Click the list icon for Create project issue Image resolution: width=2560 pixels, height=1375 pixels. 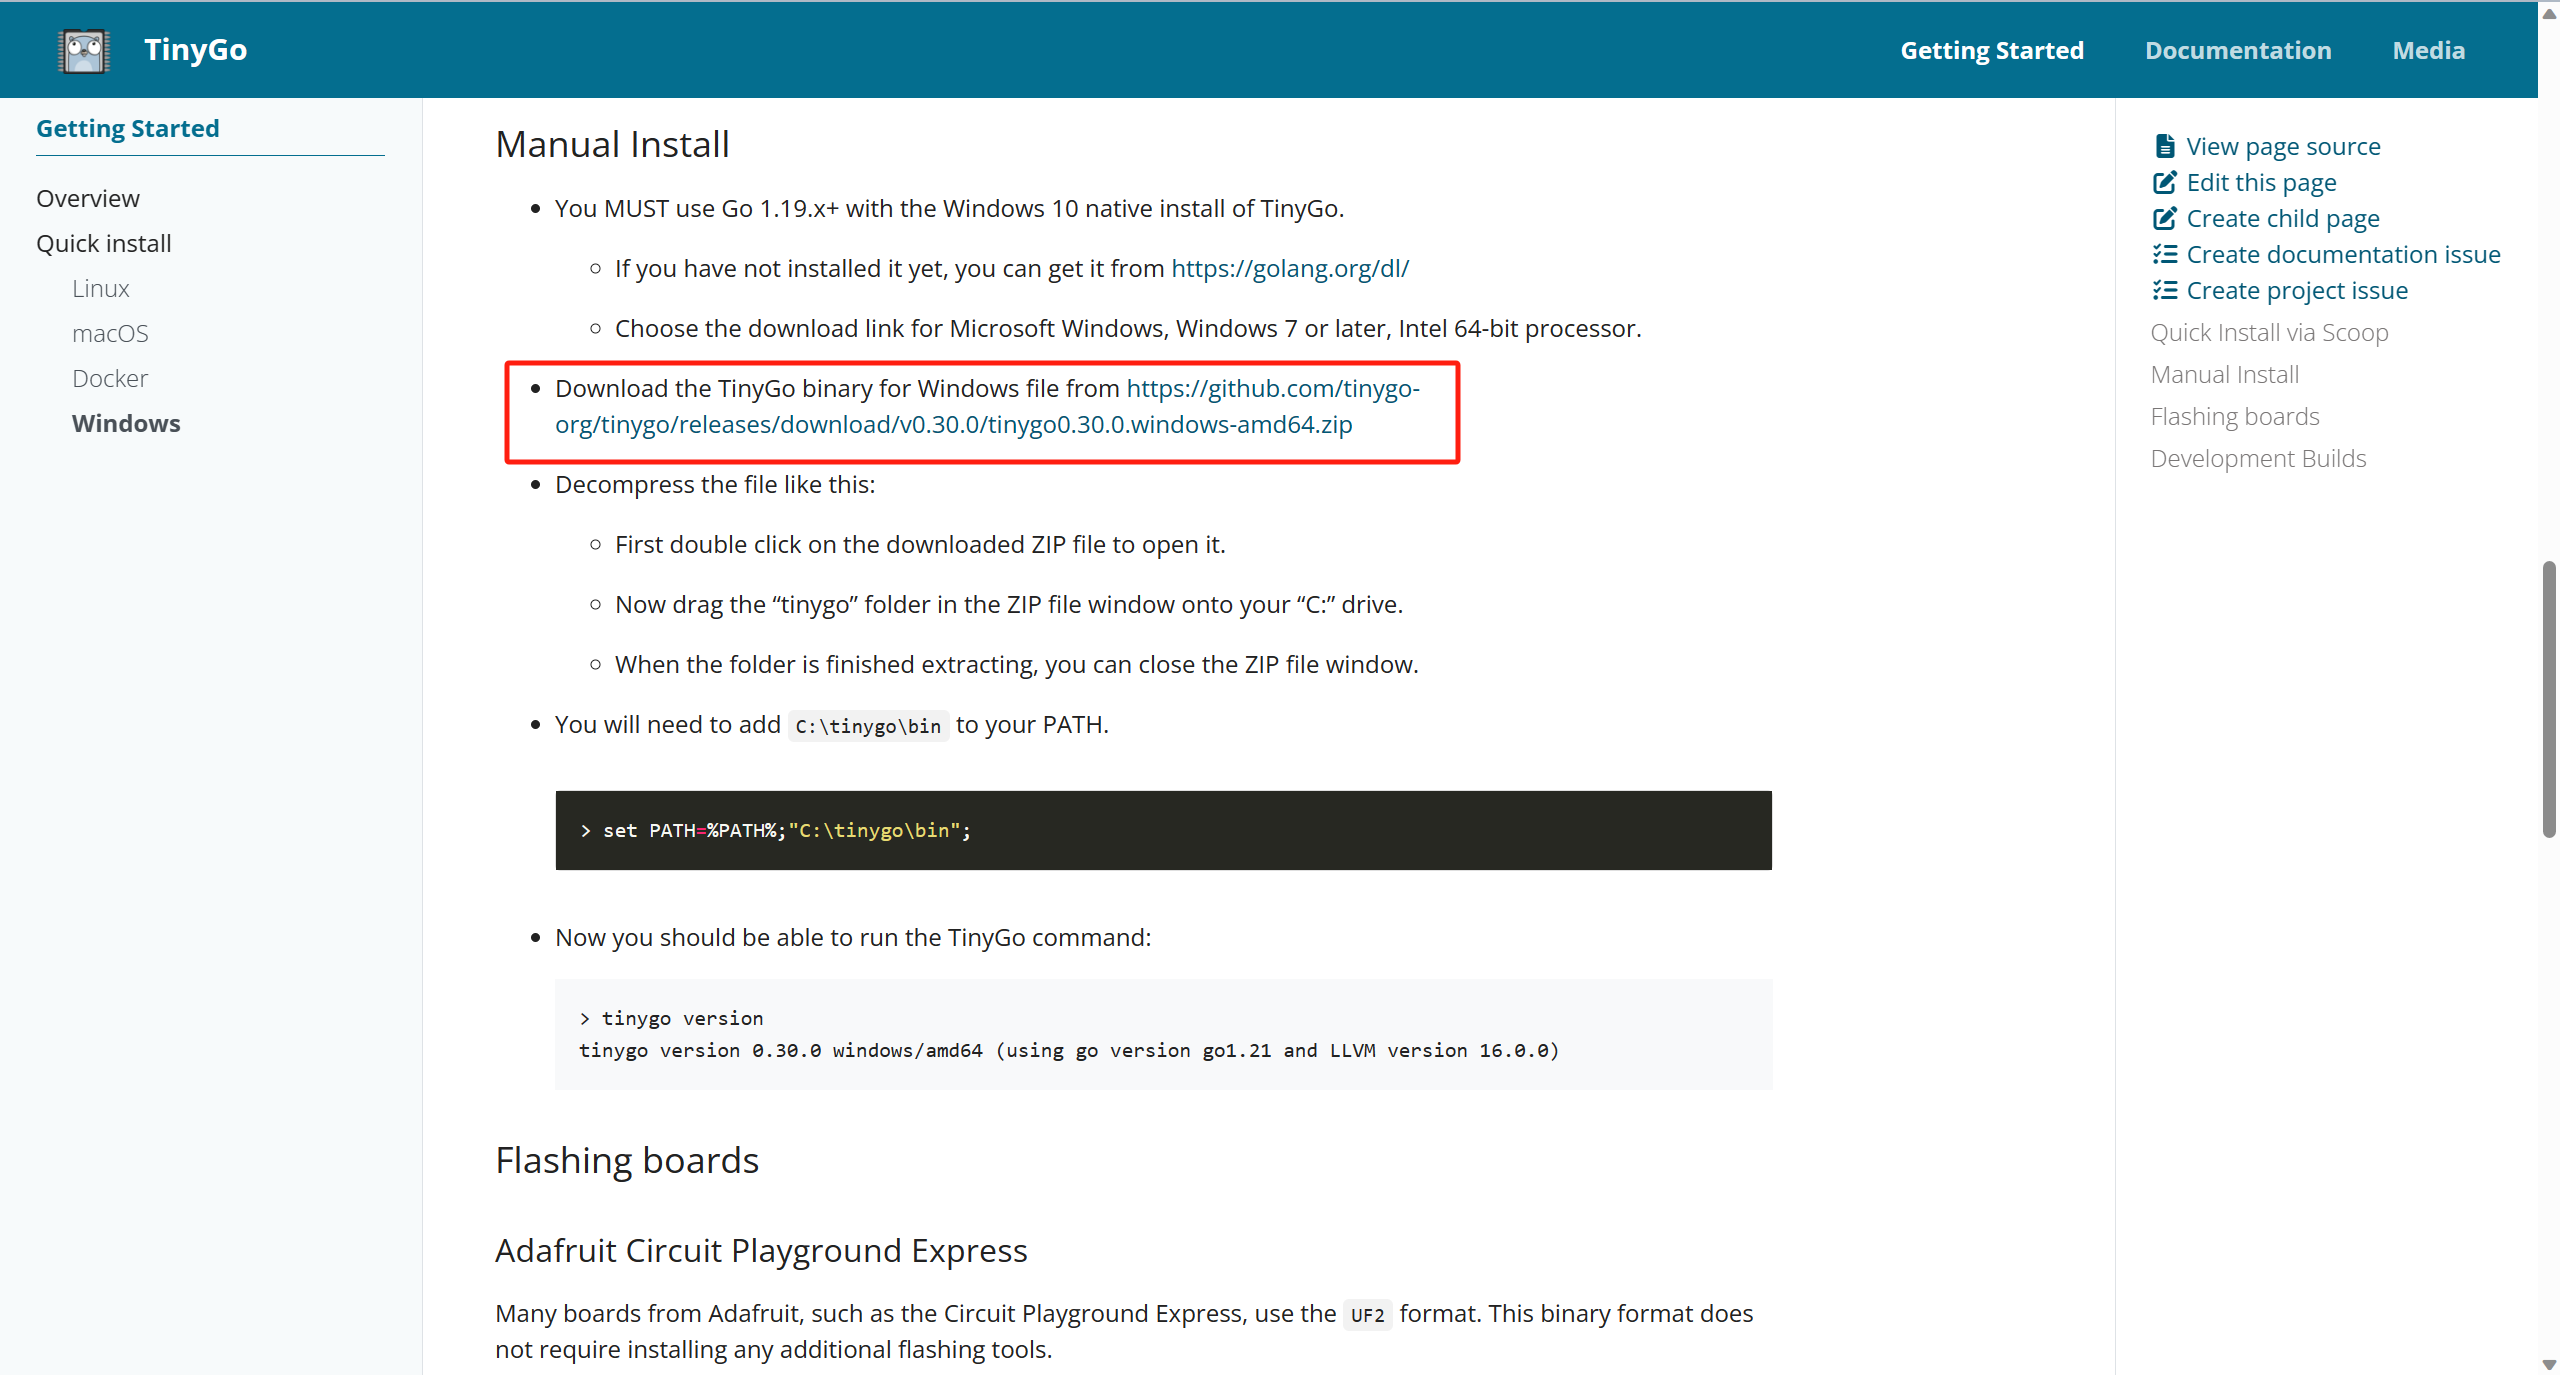coord(2164,290)
